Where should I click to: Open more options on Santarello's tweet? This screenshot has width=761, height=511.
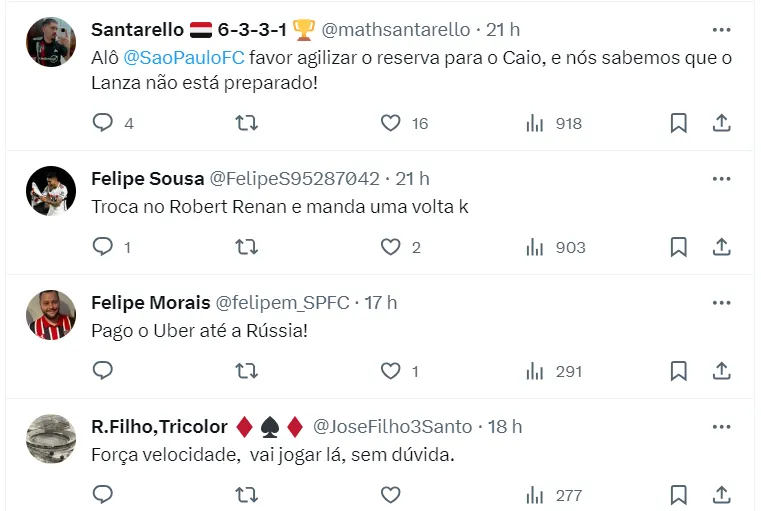pyautogui.click(x=721, y=30)
